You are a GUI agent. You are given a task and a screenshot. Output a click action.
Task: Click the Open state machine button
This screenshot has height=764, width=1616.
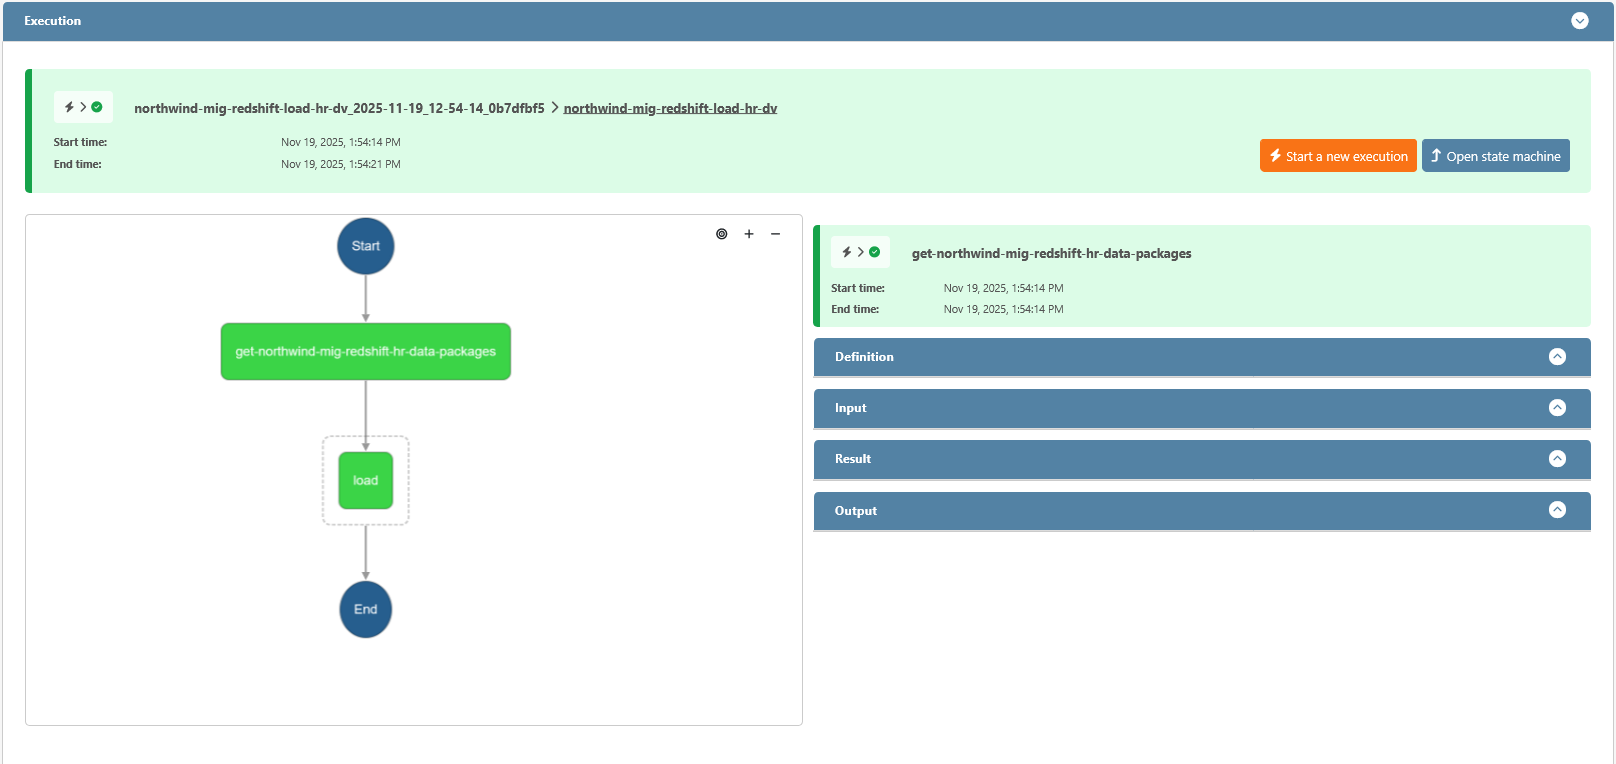coord(1495,156)
